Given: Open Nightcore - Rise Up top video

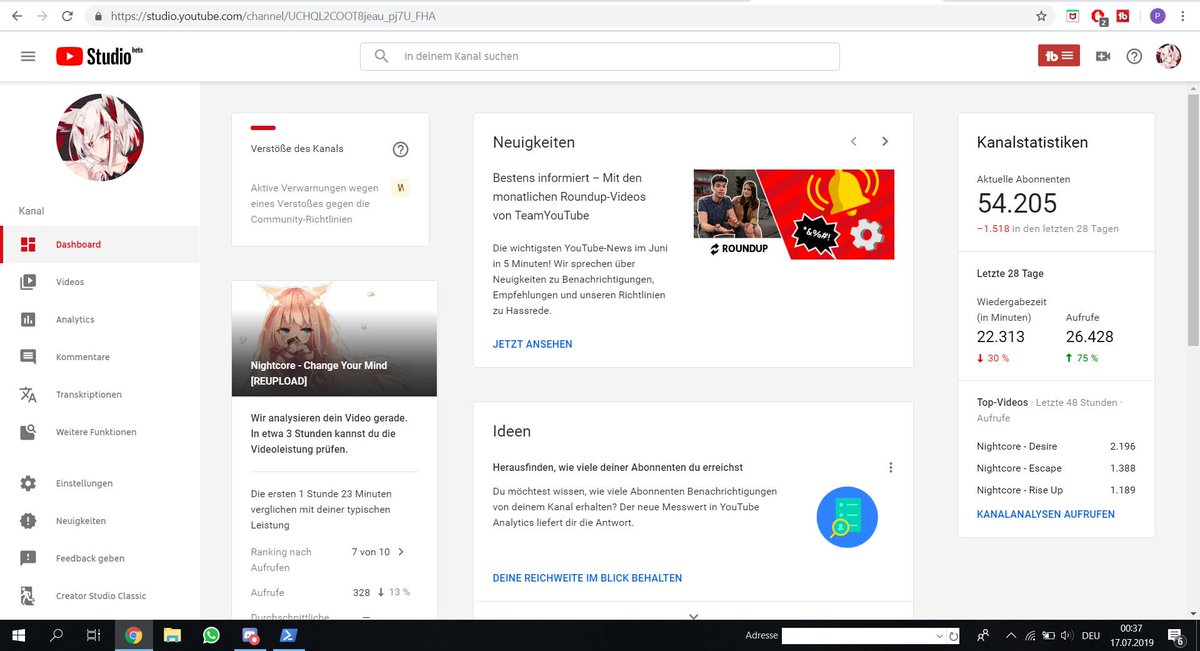Looking at the screenshot, I should click(1020, 490).
